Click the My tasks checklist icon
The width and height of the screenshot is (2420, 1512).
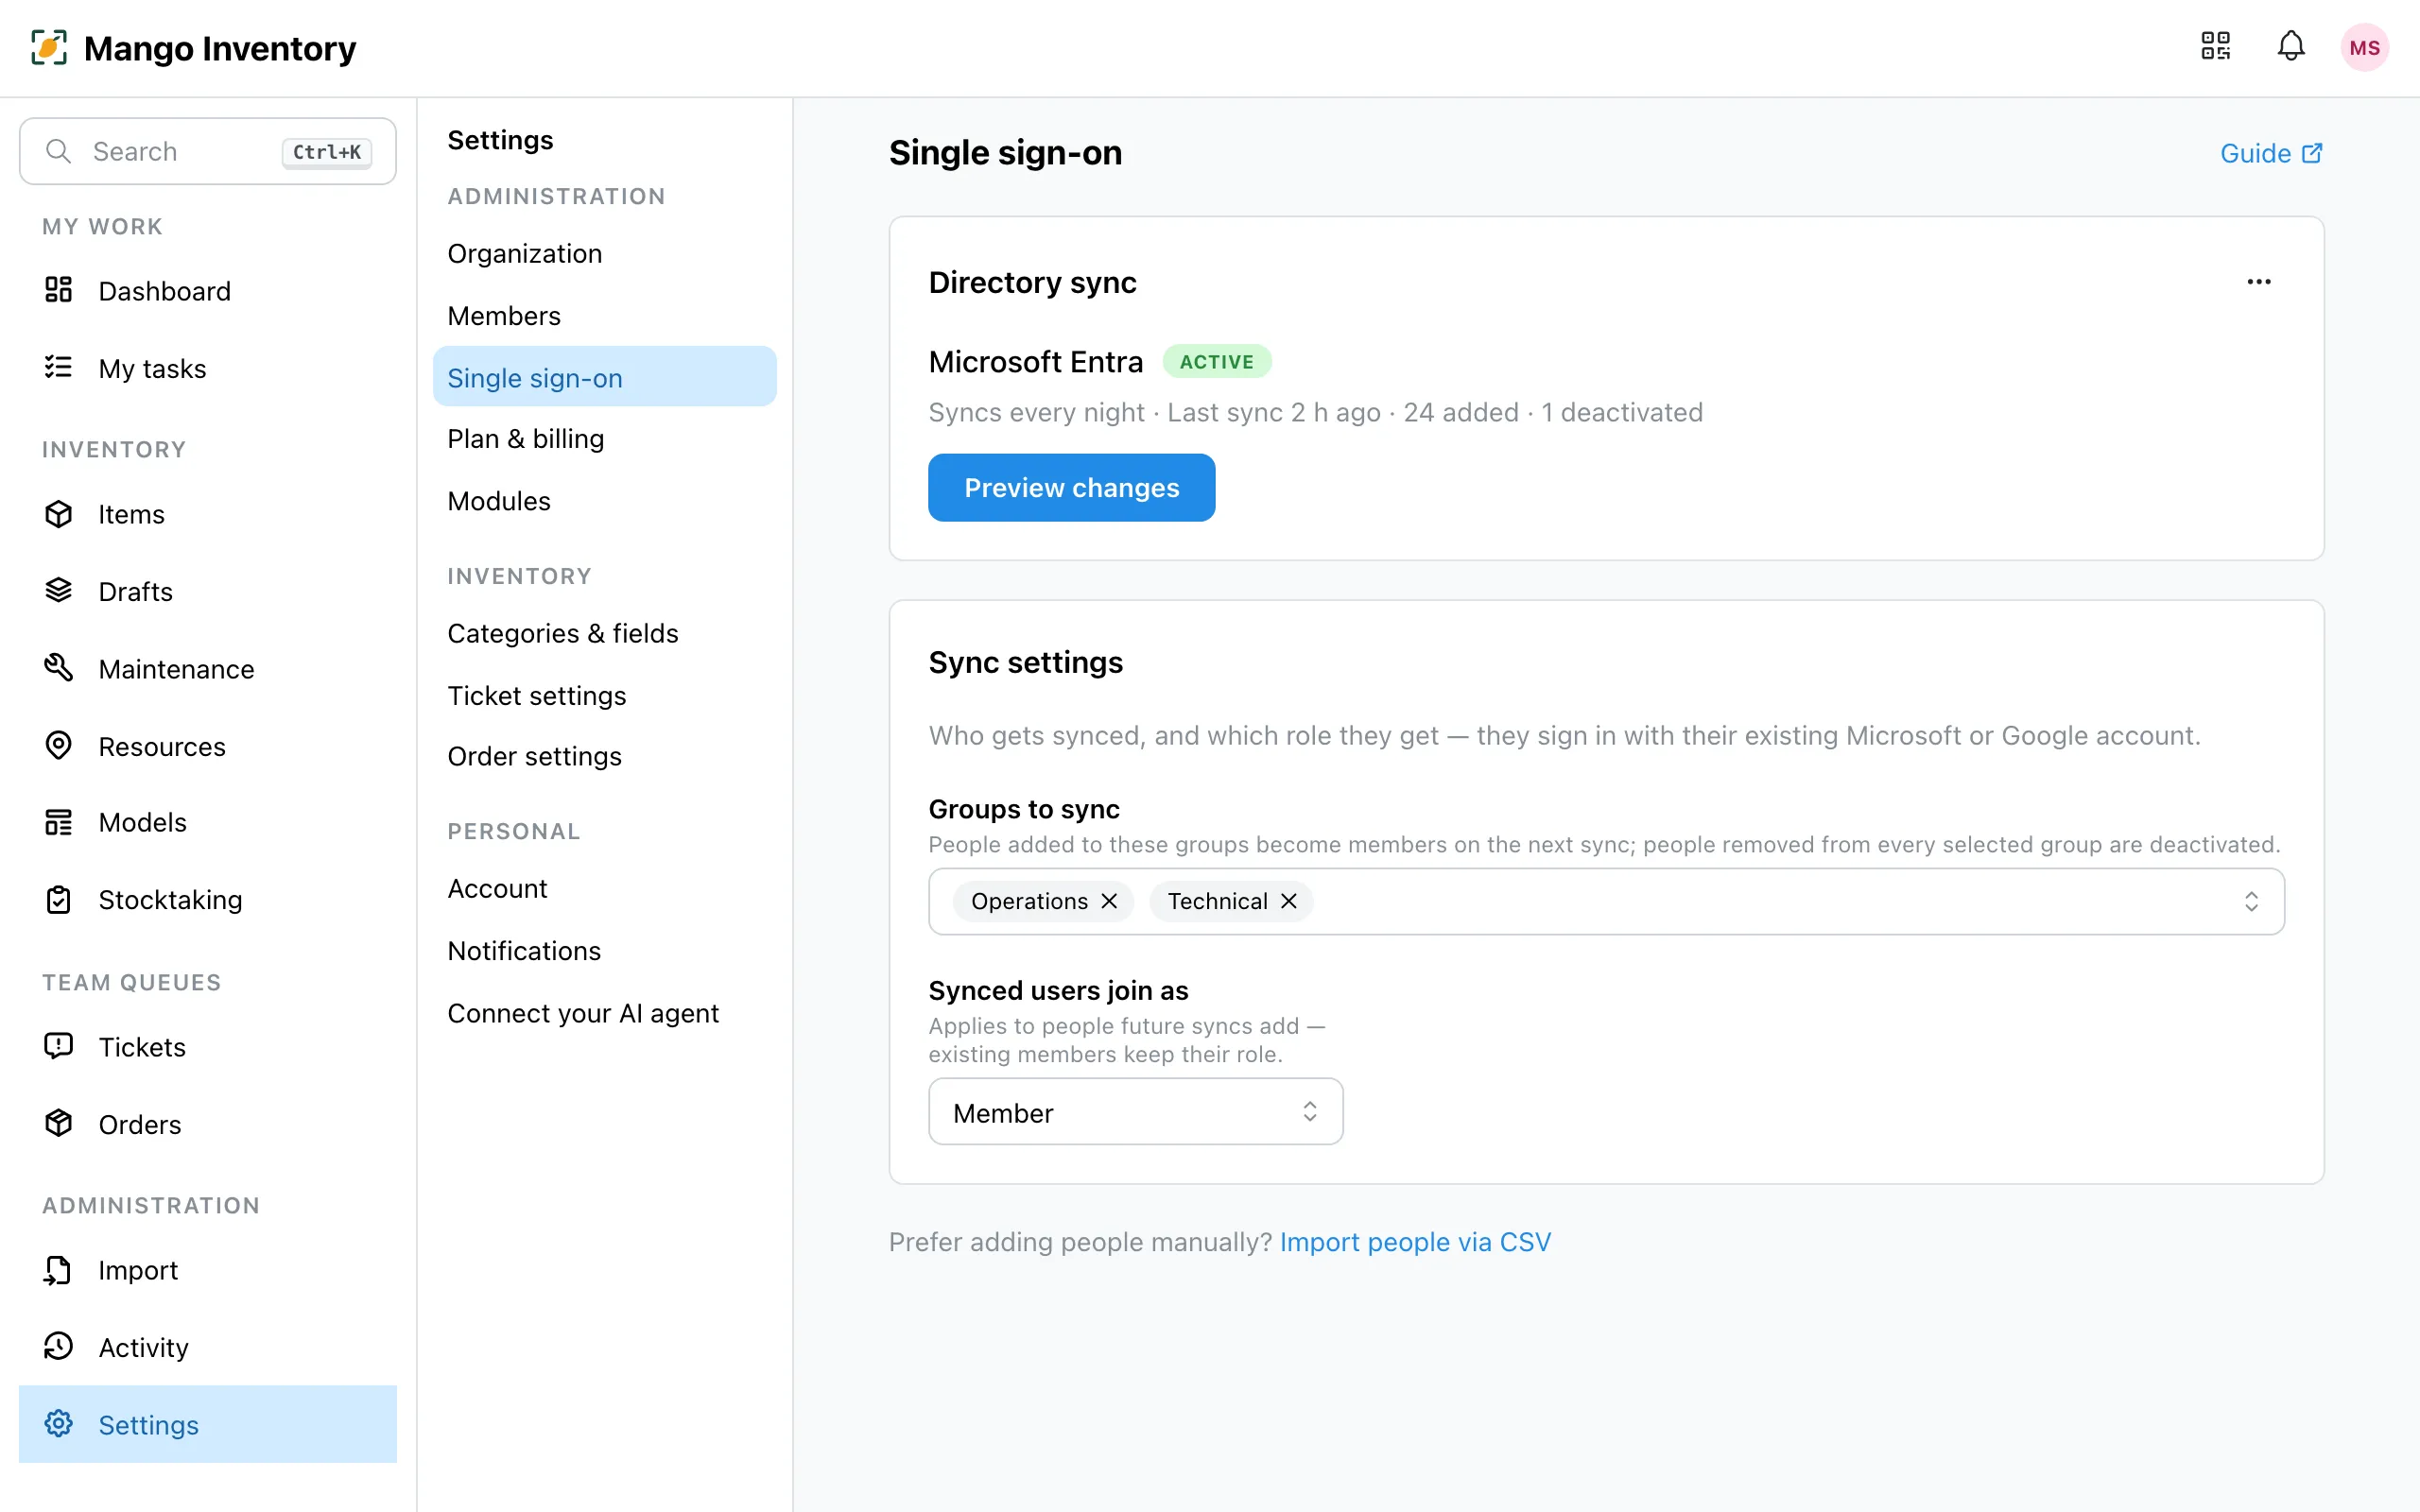click(59, 368)
